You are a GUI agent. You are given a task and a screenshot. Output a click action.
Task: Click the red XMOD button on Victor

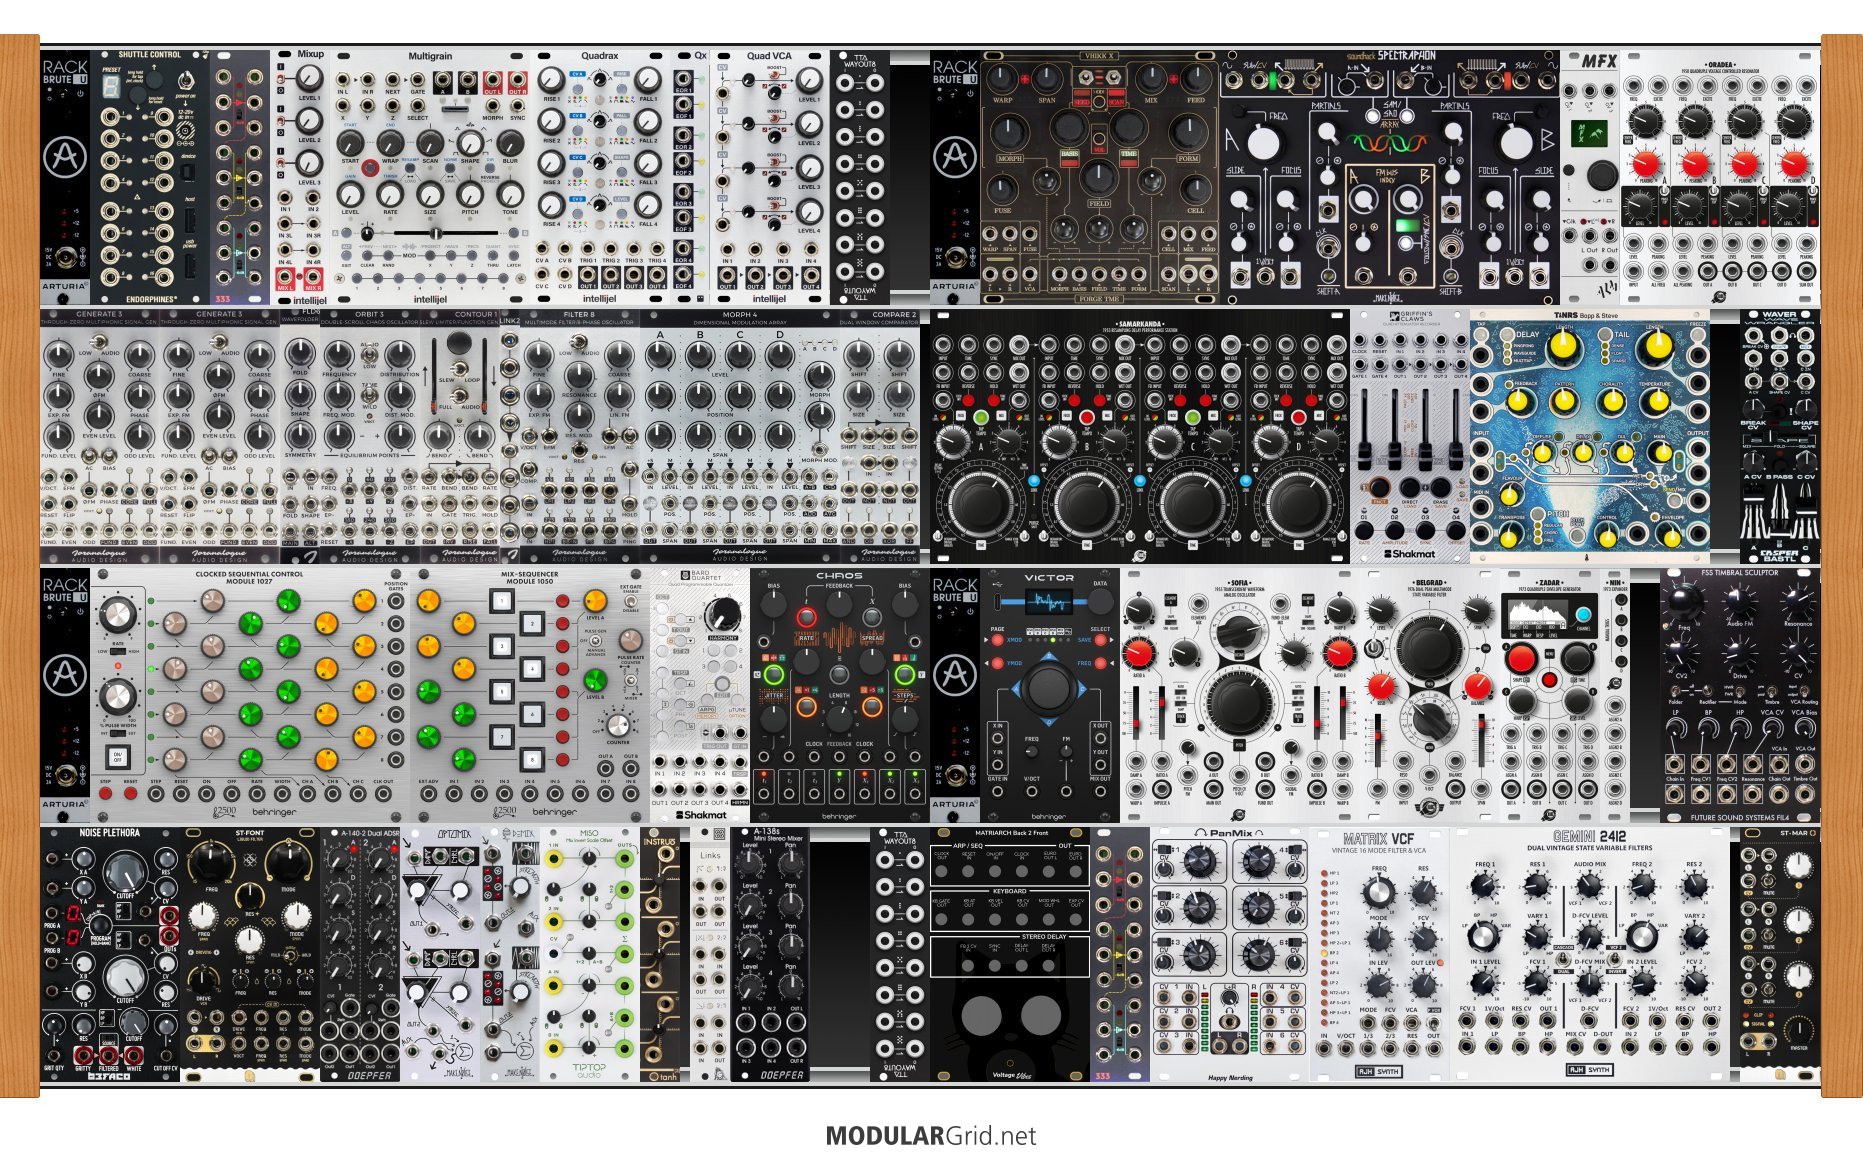[996, 640]
